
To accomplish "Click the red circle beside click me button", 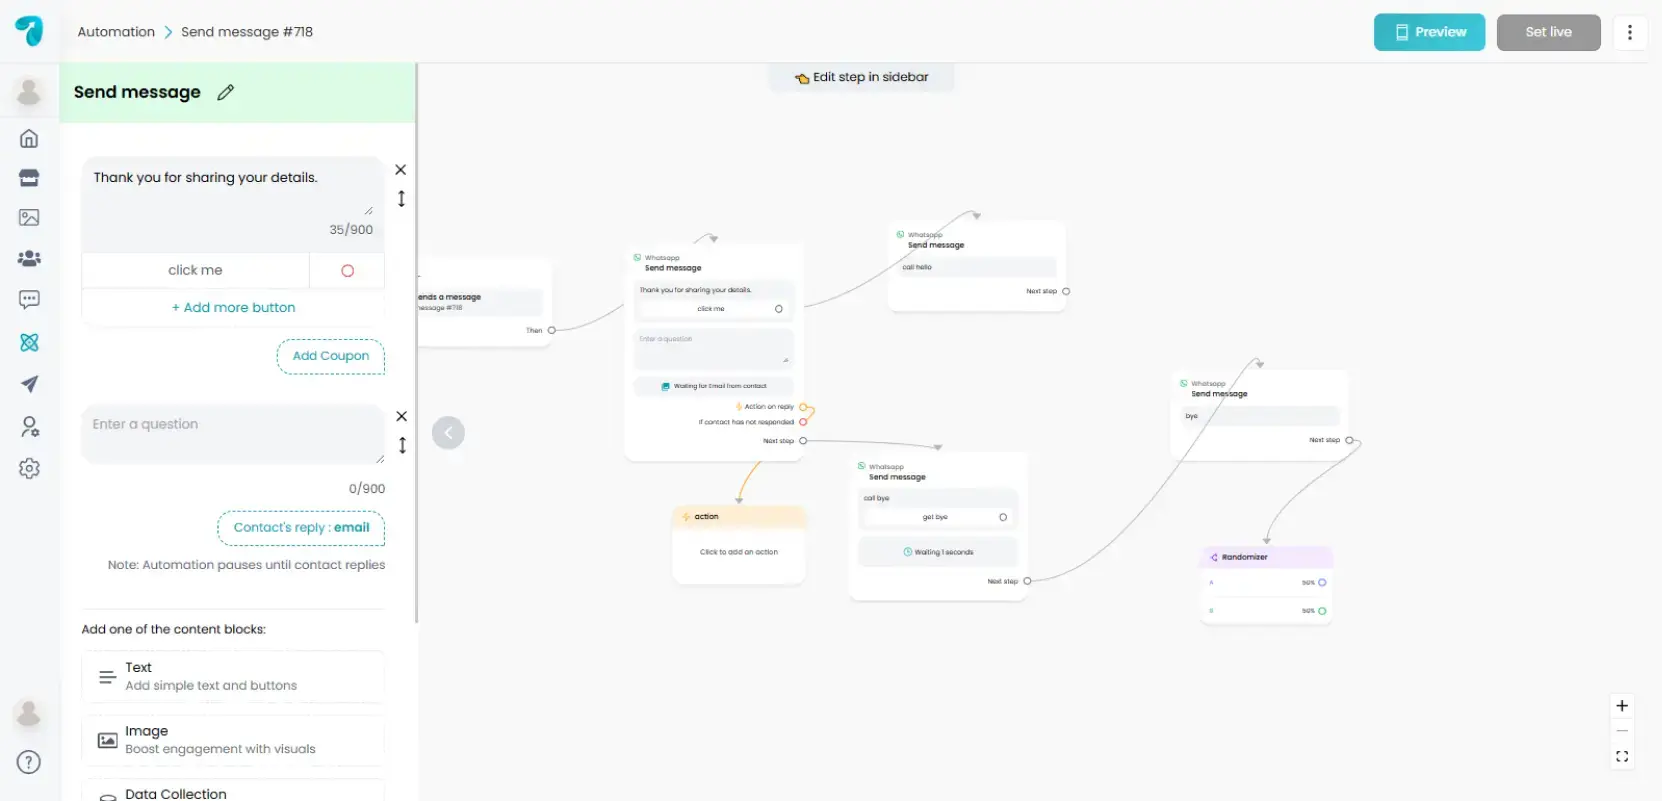I will click(x=347, y=271).
